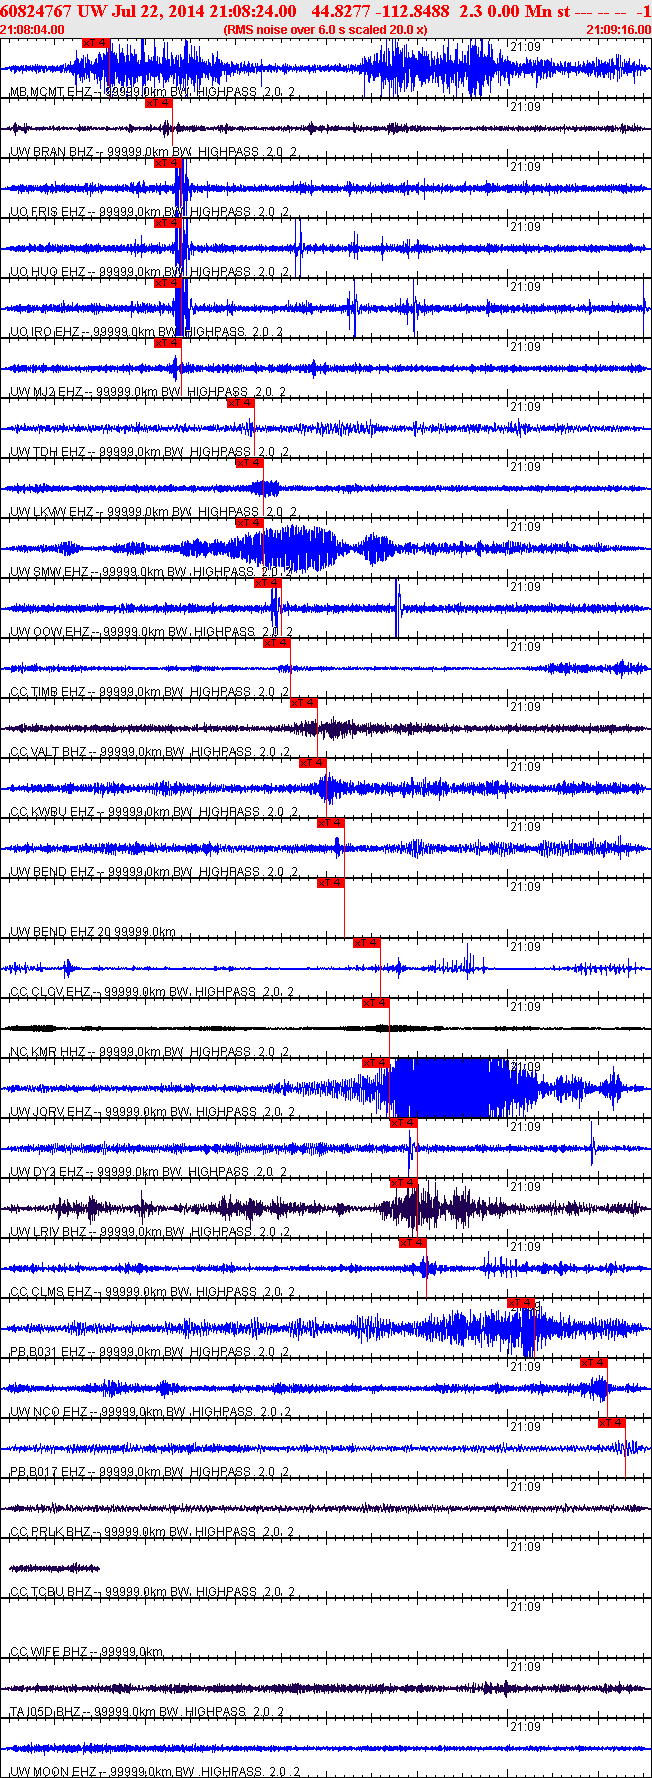This screenshot has width=652, height=1778.
Task: Select the red pick marker on CC KWBU trace
Action: 313,763
